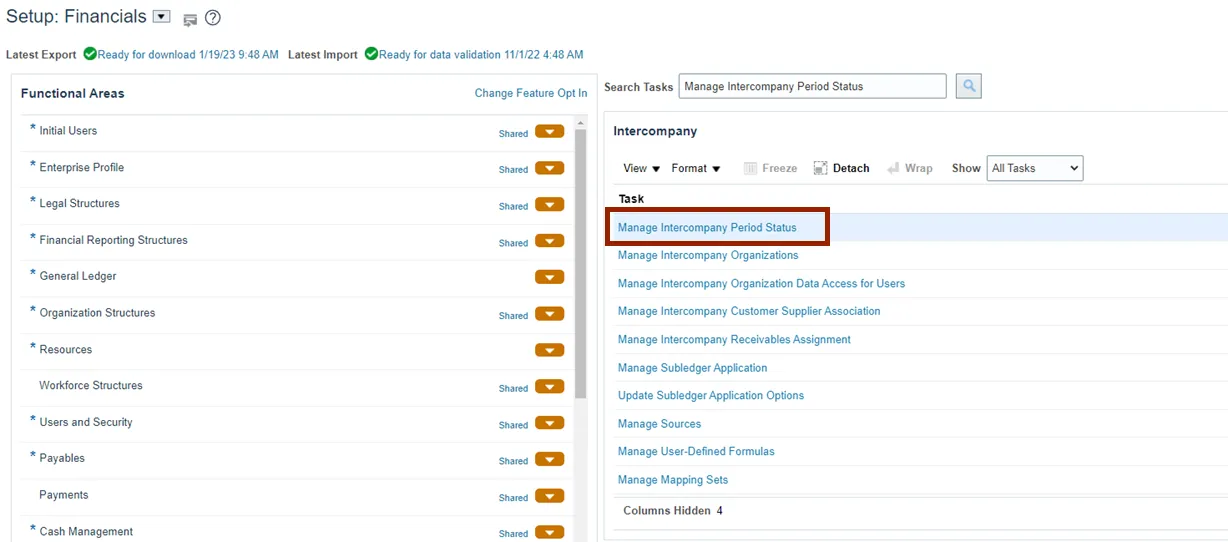
Task: Click the Search Tasks input field
Action: tap(812, 86)
